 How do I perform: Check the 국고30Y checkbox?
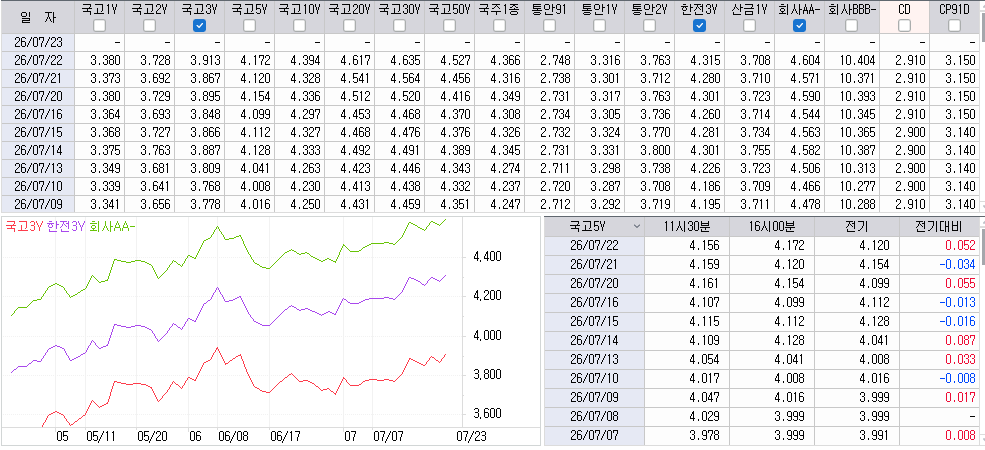[x=400, y=25]
